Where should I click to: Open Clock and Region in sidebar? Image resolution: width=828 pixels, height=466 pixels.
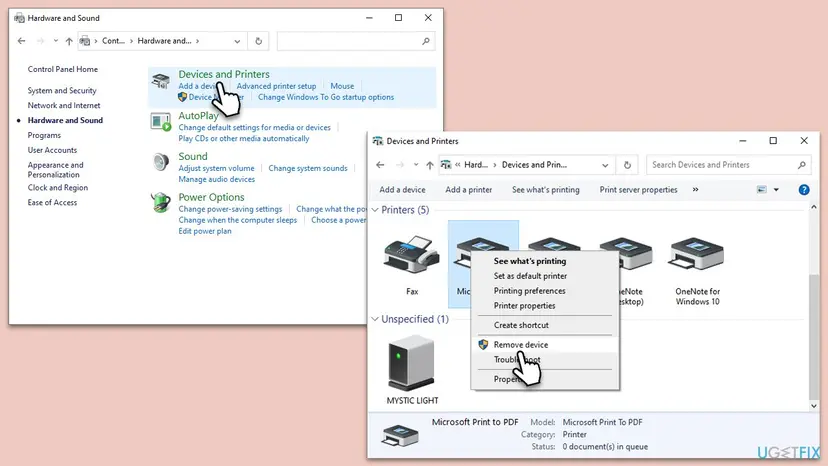(58, 188)
